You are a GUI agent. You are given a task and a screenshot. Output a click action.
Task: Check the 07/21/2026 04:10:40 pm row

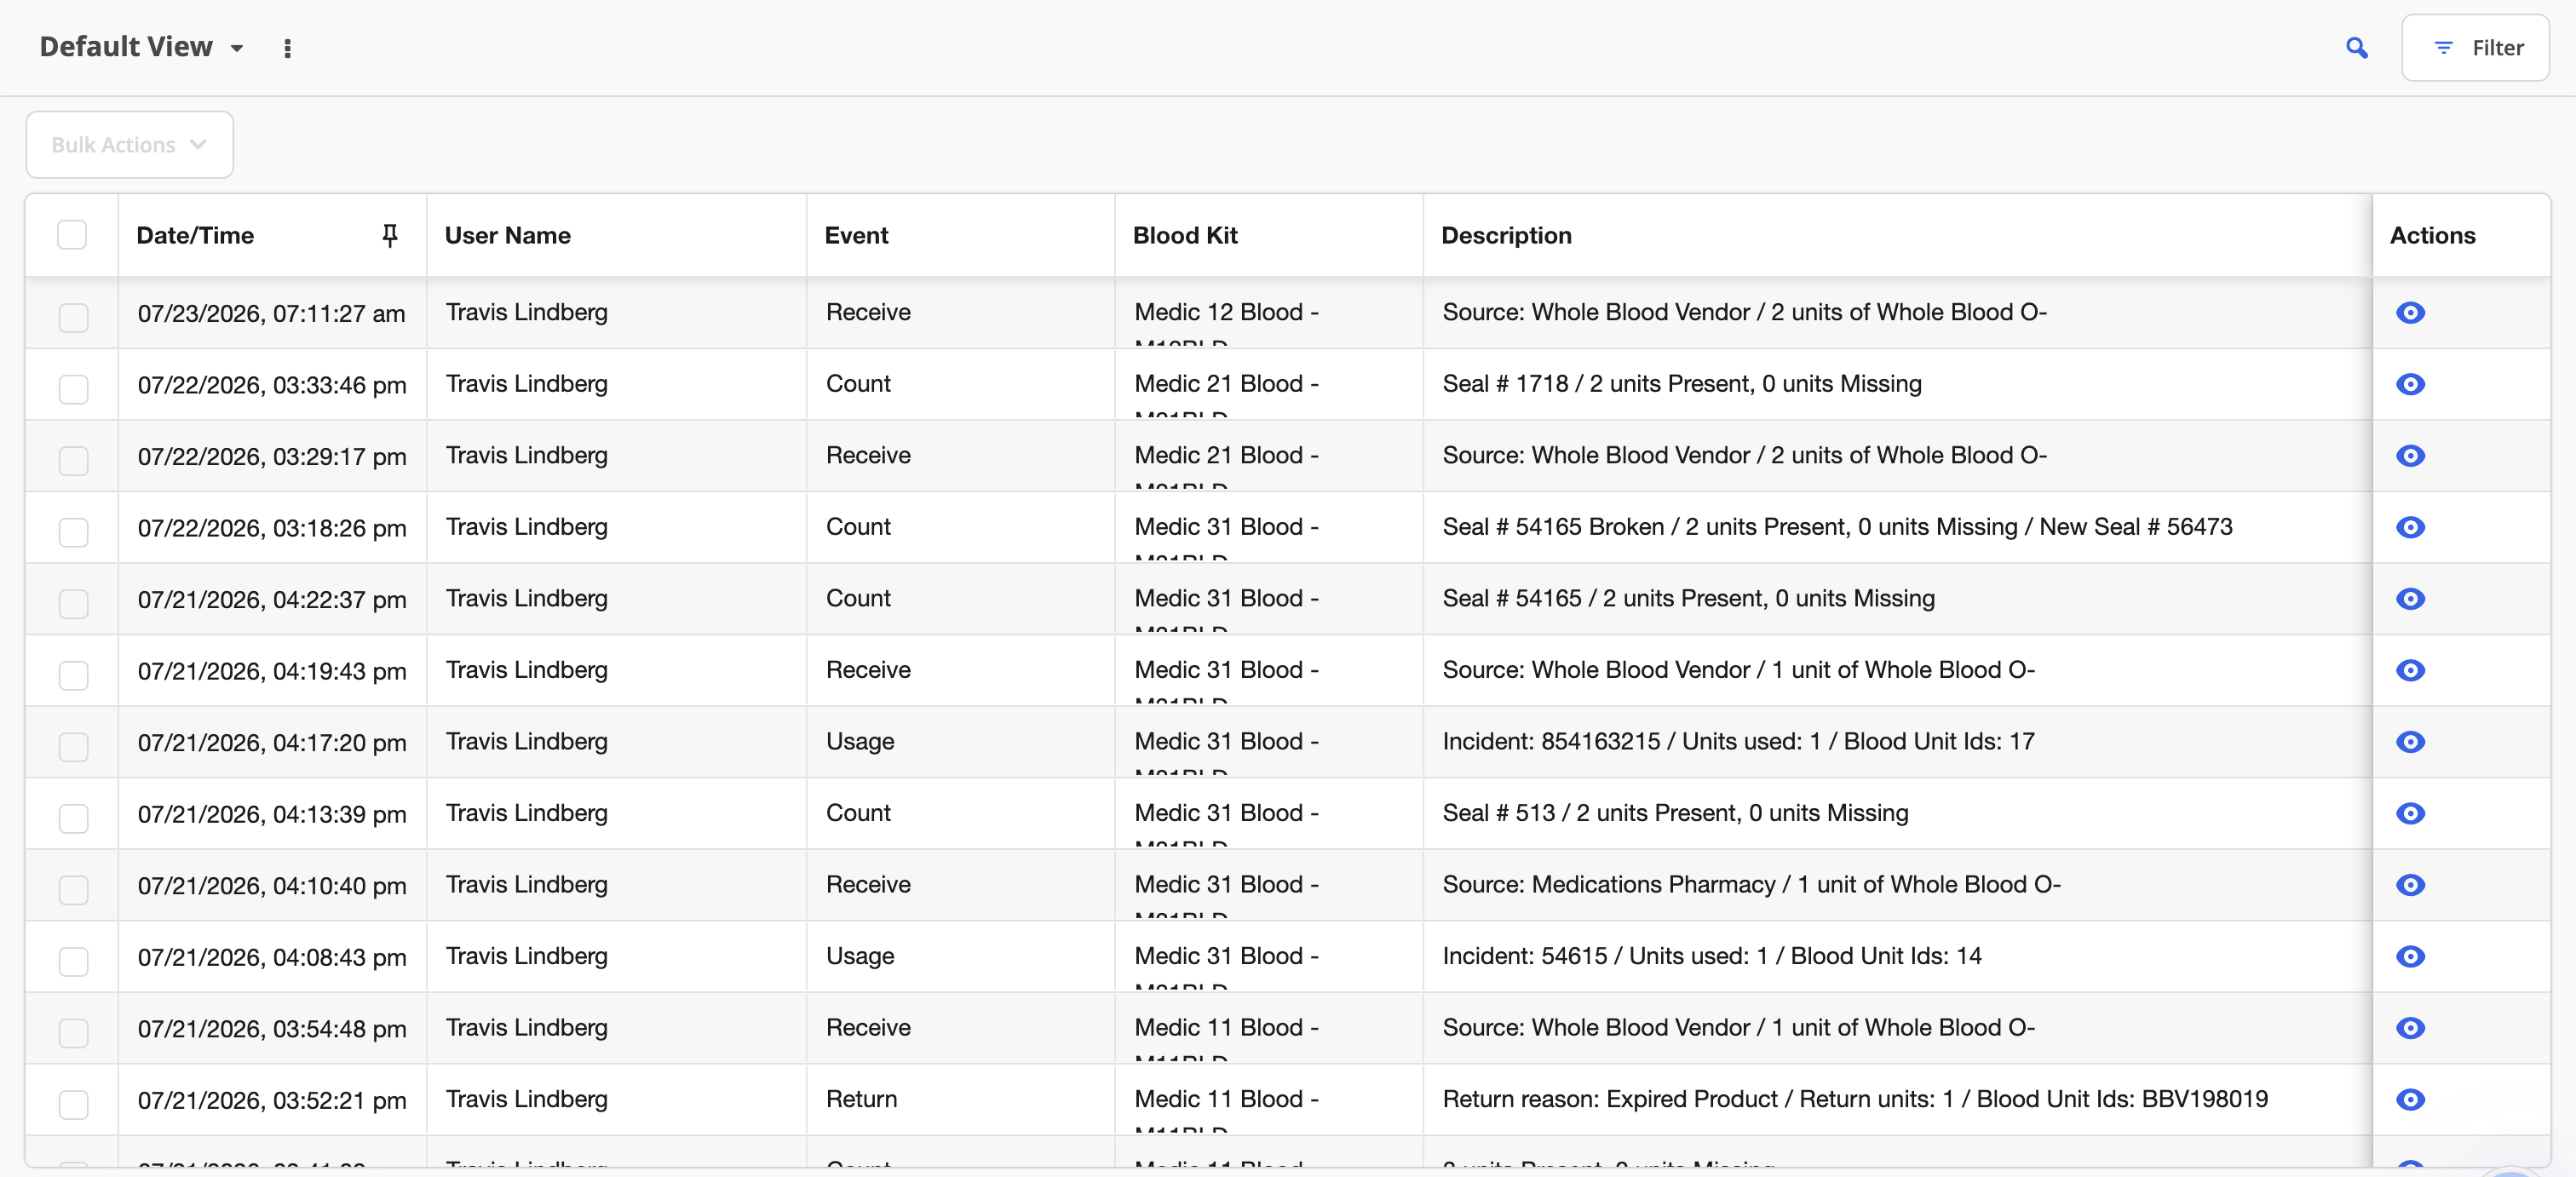pos(73,889)
